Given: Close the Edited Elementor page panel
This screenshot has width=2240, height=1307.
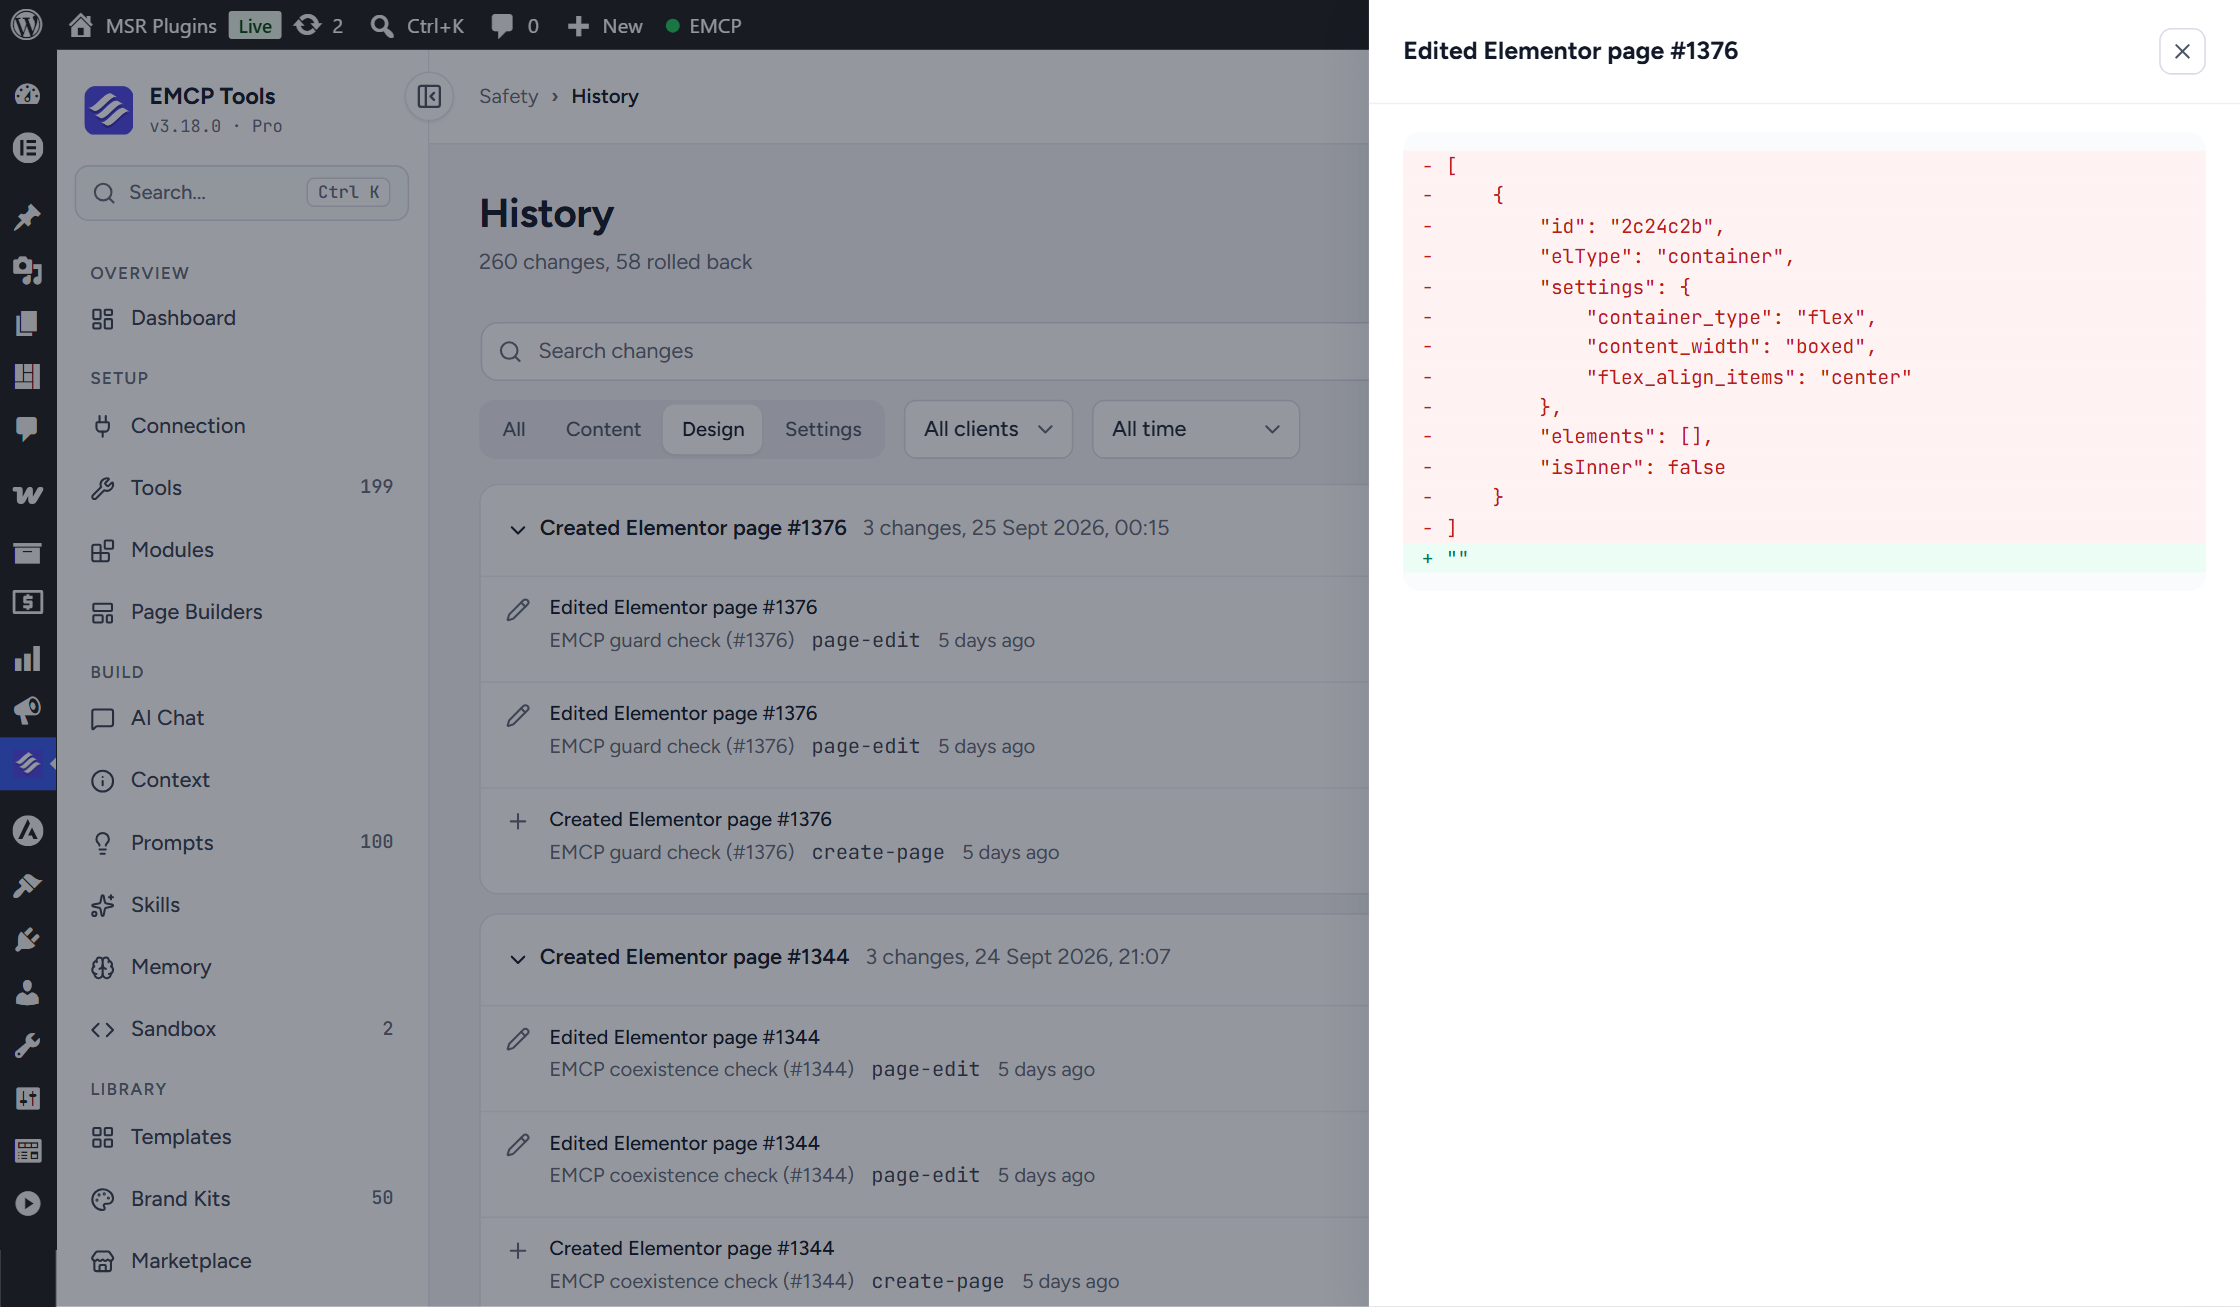Looking at the screenshot, I should click(x=2182, y=51).
